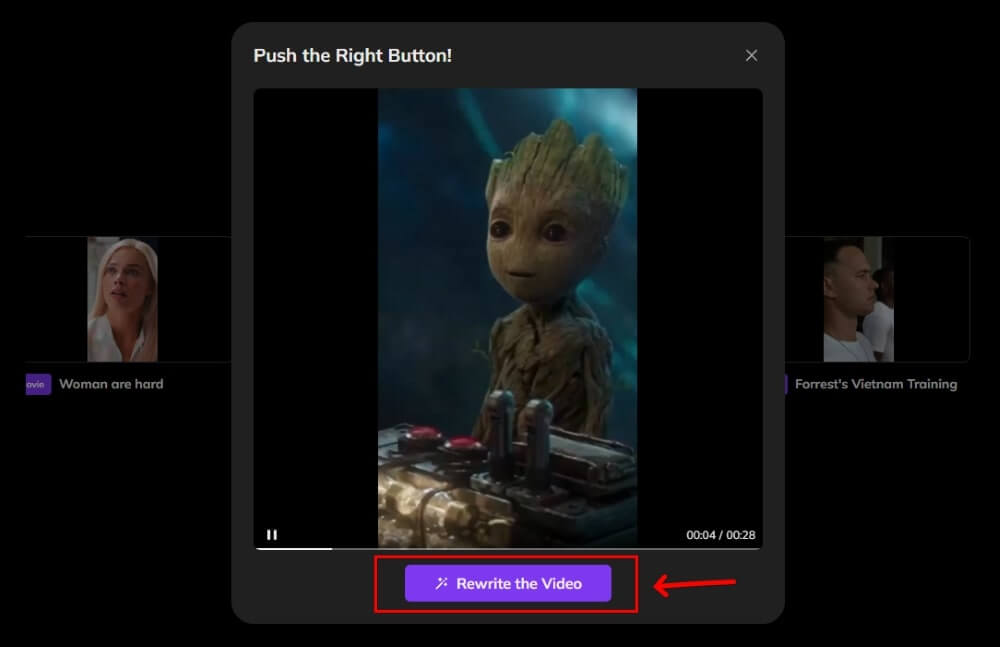This screenshot has height=647, width=1000.
Task: Pause the playing video
Action: coord(272,535)
